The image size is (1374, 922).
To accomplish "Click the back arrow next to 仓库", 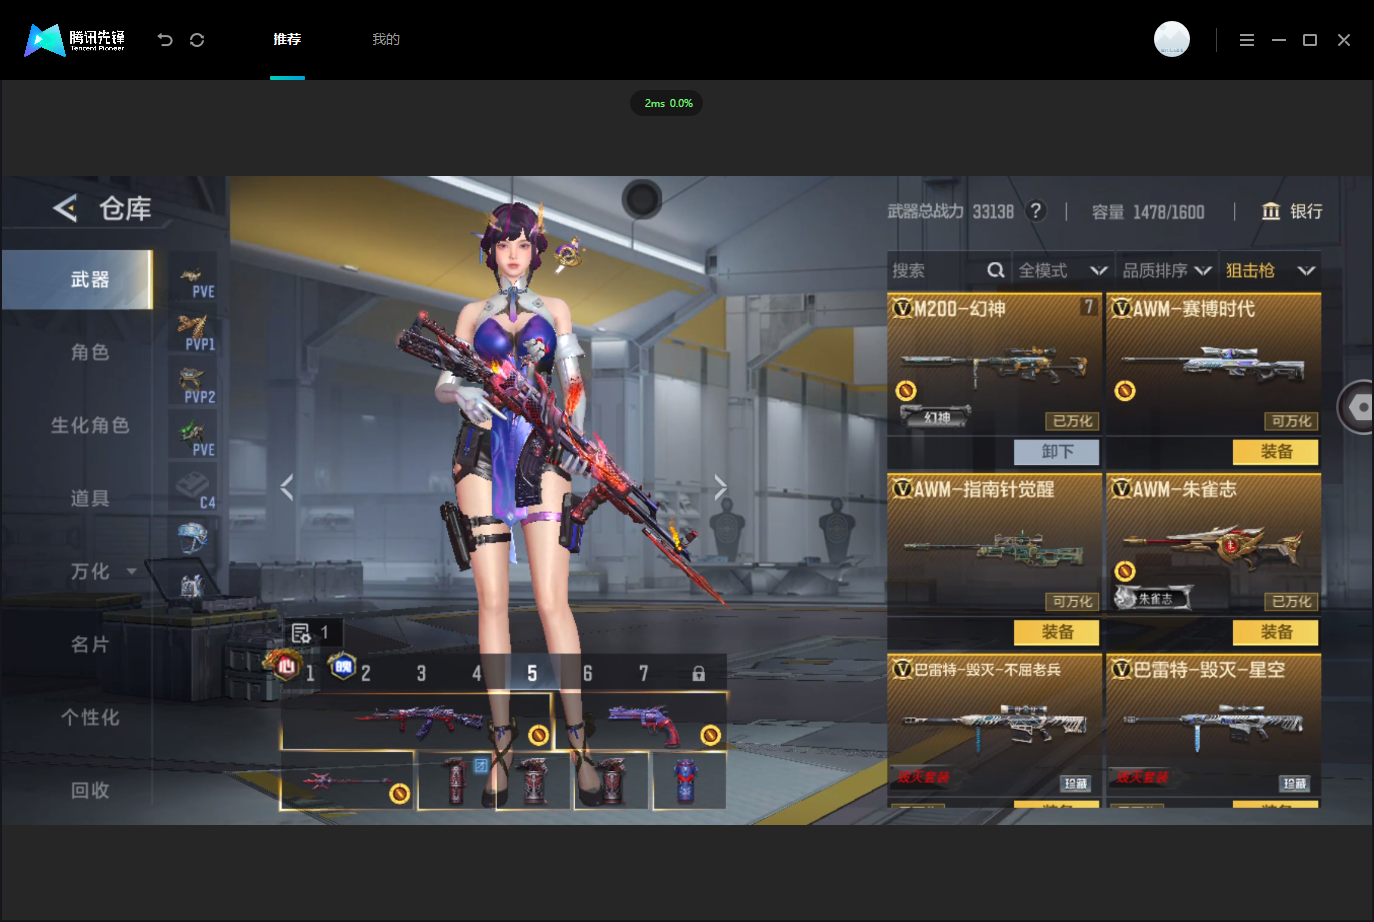I will (65, 208).
